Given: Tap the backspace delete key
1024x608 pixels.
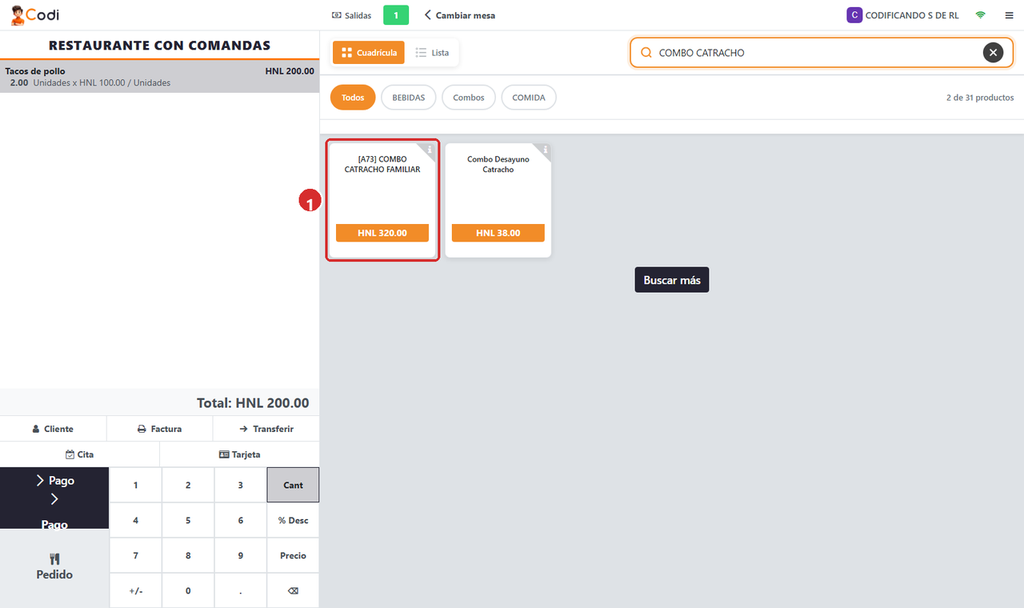Looking at the screenshot, I should click(293, 590).
